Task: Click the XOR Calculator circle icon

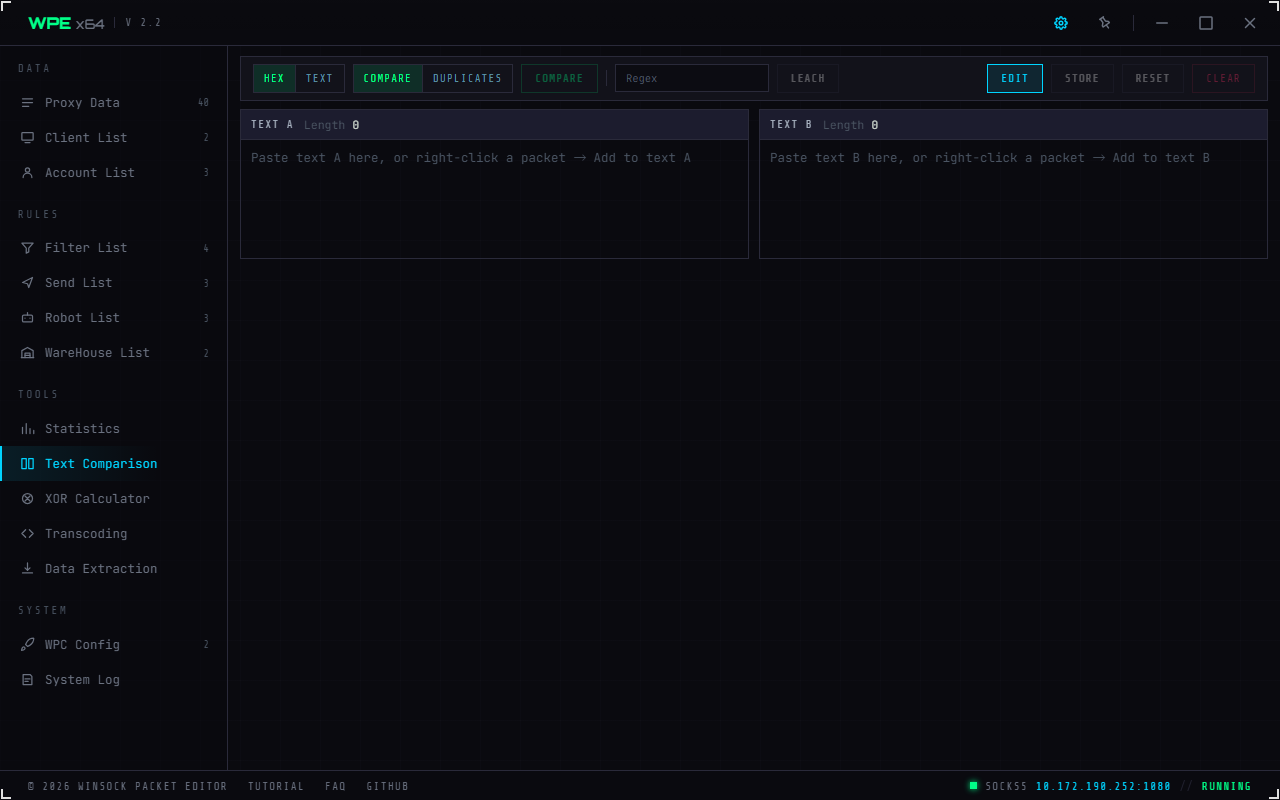Action: pos(28,499)
